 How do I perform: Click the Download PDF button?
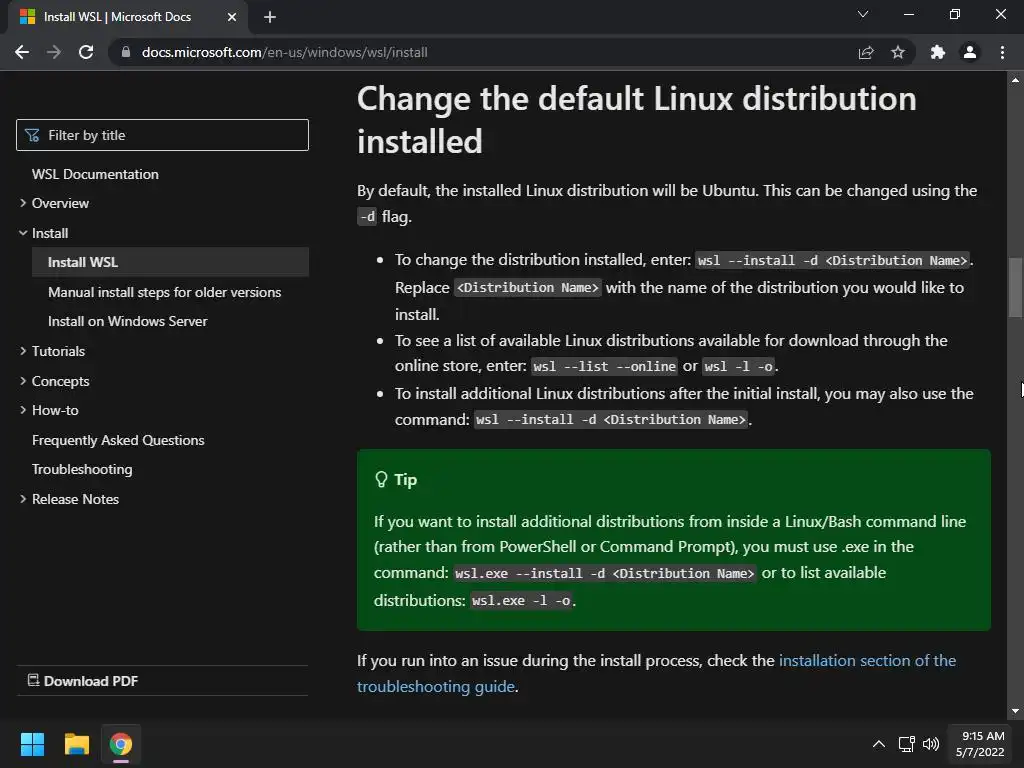pos(83,681)
